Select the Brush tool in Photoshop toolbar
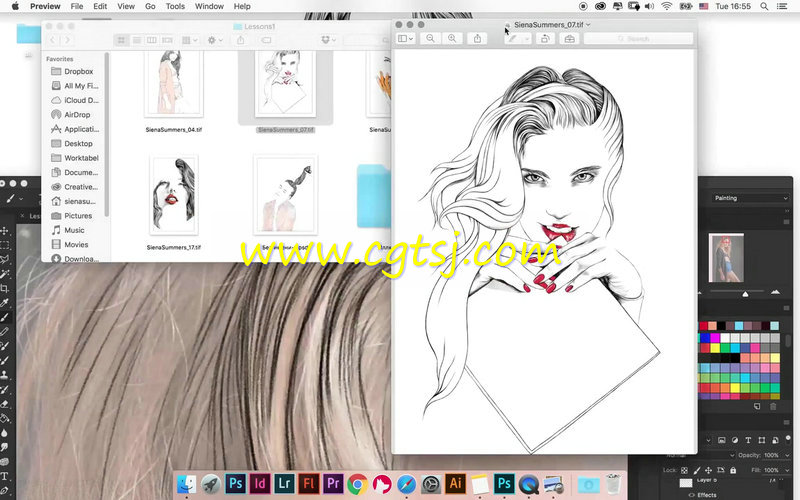 [x=5, y=317]
